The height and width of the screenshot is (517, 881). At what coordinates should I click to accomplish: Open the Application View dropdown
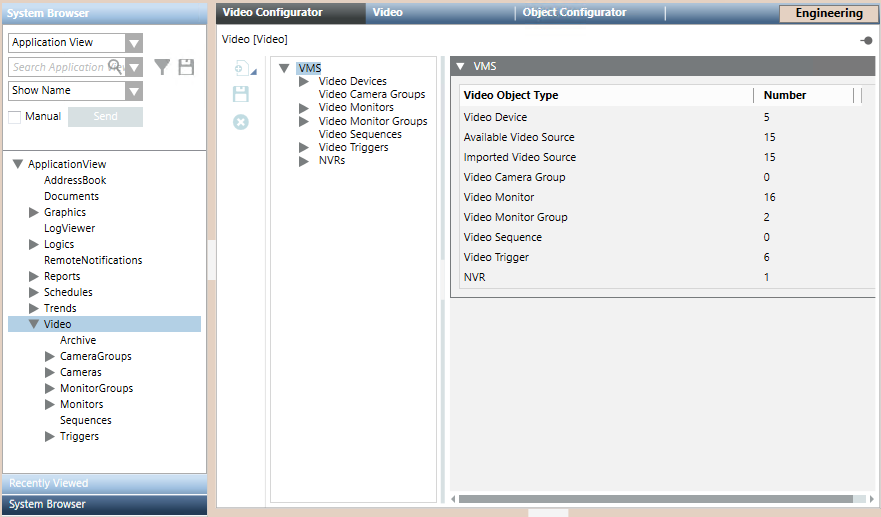(134, 43)
